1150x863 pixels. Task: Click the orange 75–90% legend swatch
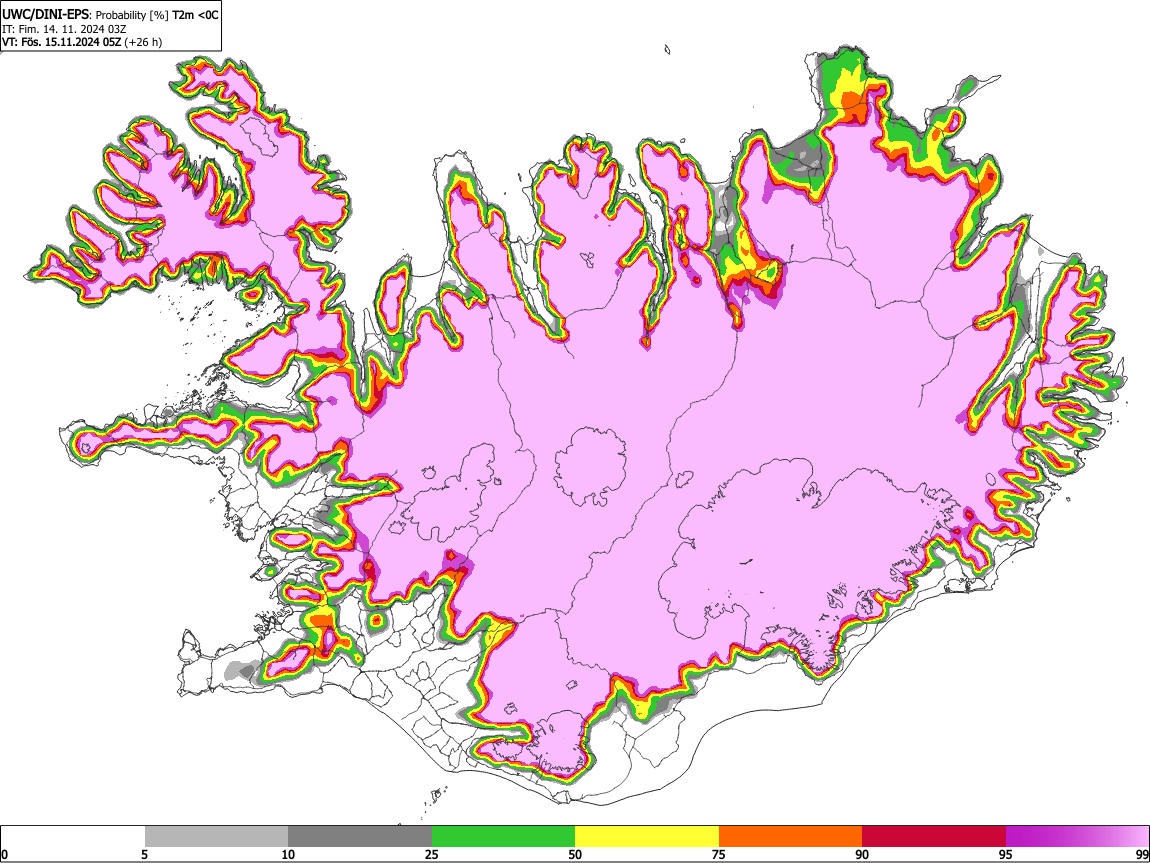[790, 837]
